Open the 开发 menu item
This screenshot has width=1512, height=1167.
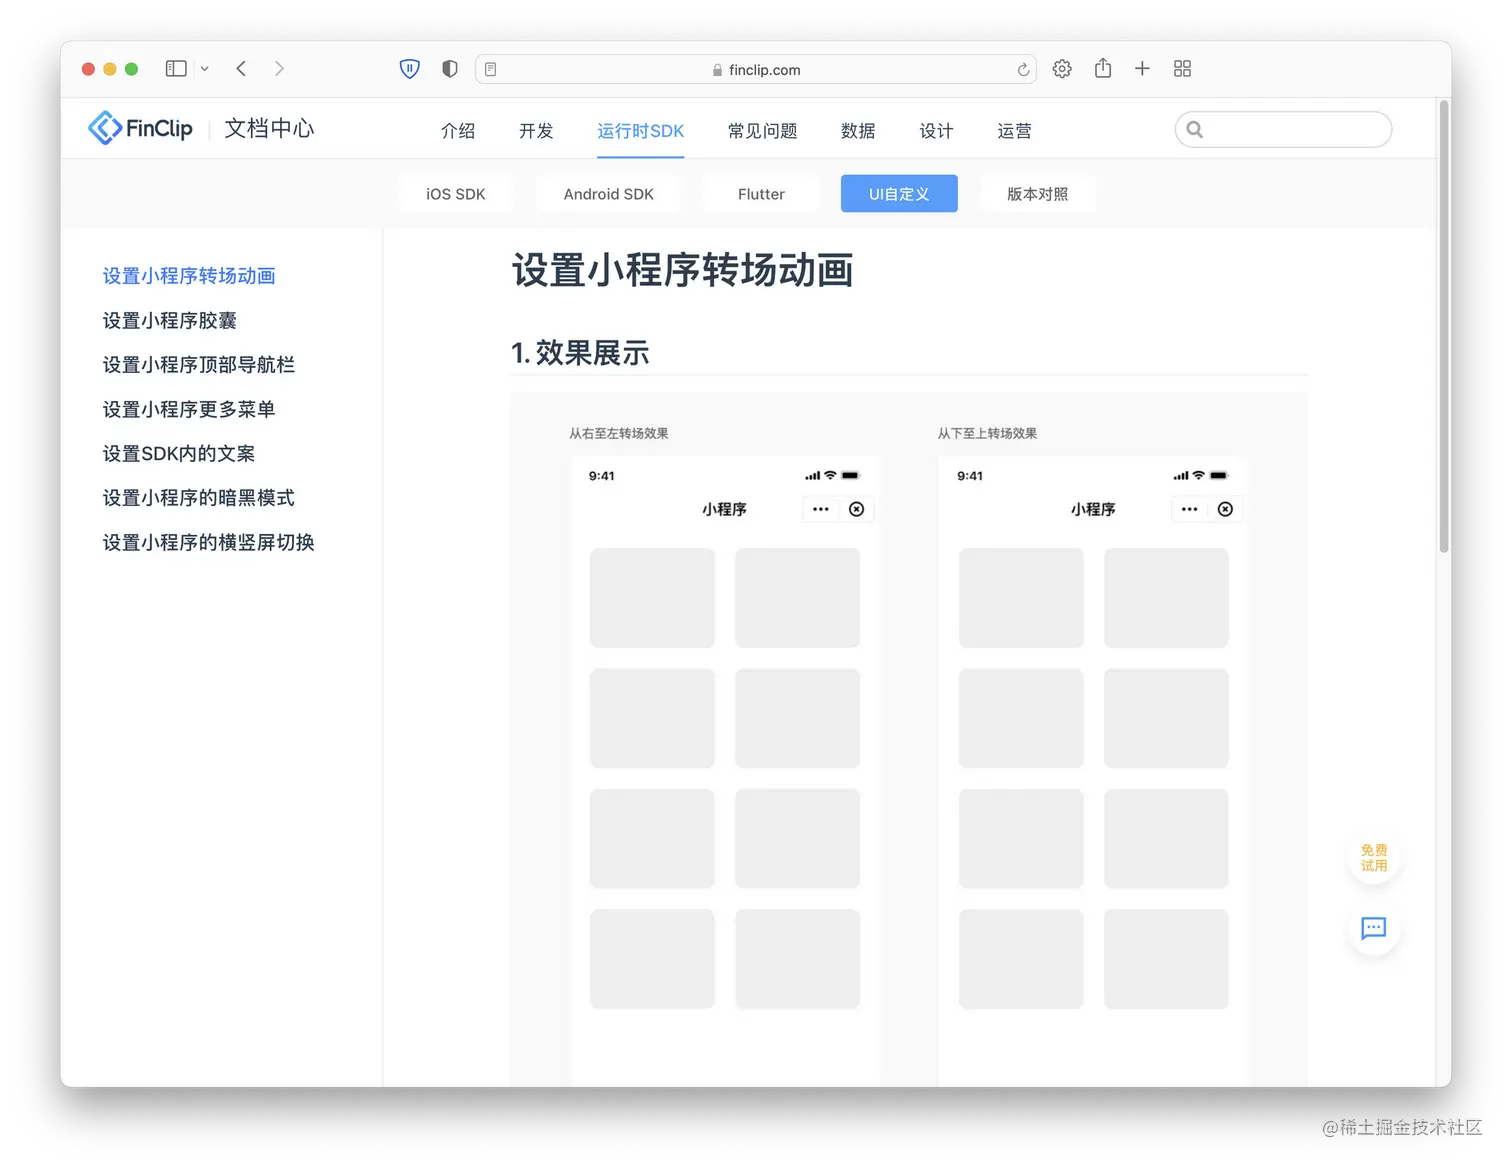pyautogui.click(x=536, y=131)
